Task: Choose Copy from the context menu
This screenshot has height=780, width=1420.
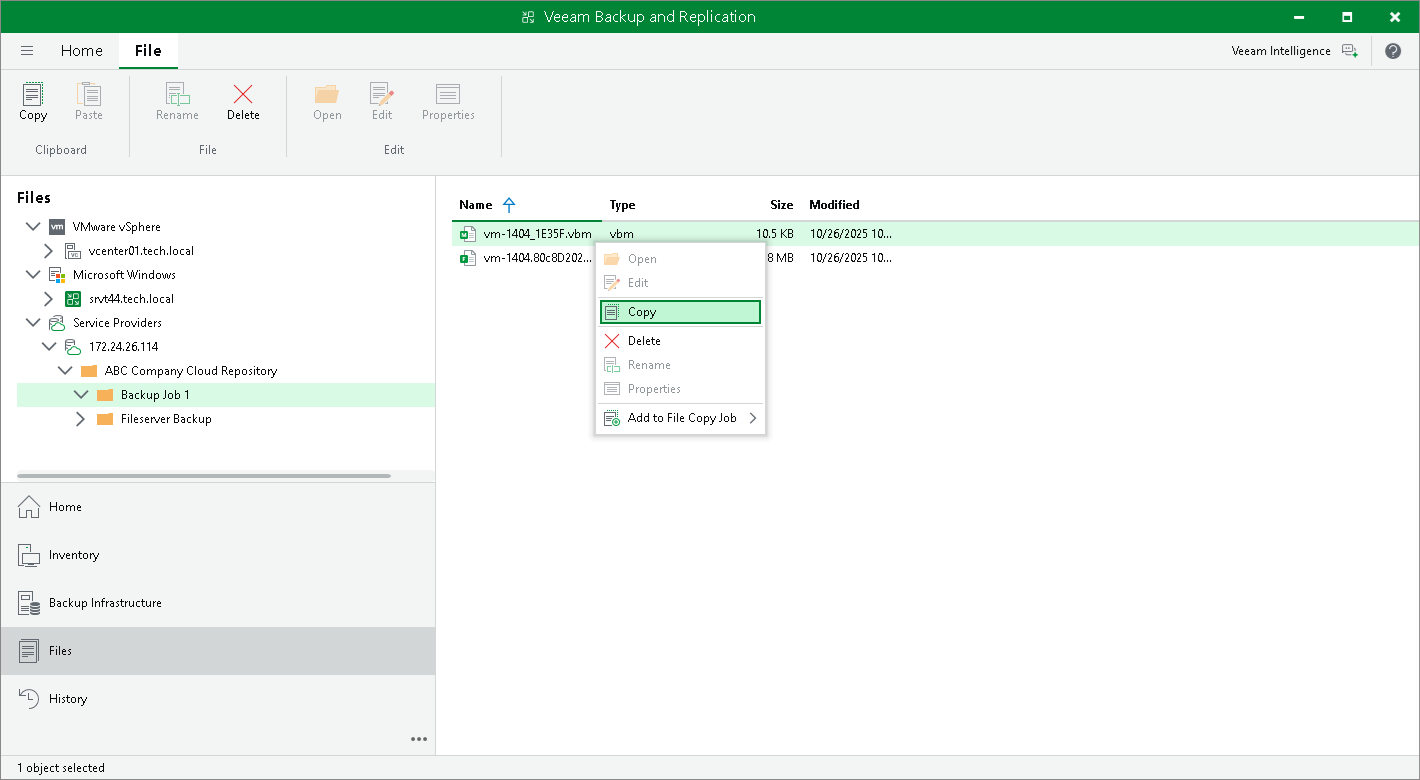Action: coord(680,312)
